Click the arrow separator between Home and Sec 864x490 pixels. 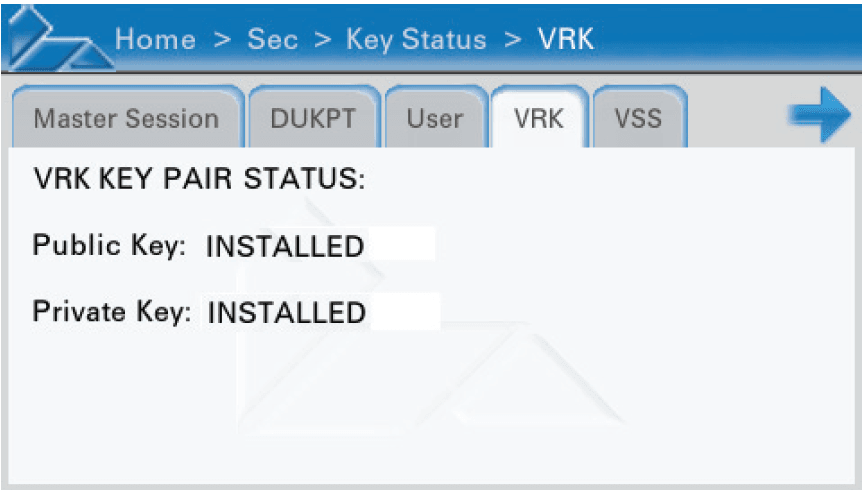coord(224,40)
